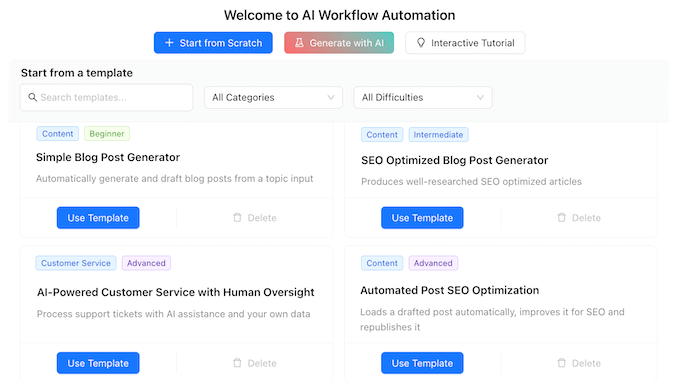Image resolution: width=680 pixels, height=384 pixels.
Task: Expand the All Difficulties chevron arrow
Action: 480,98
